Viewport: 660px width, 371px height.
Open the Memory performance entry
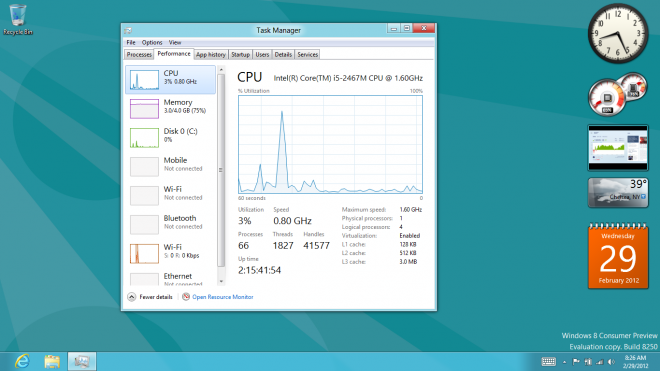pos(170,108)
